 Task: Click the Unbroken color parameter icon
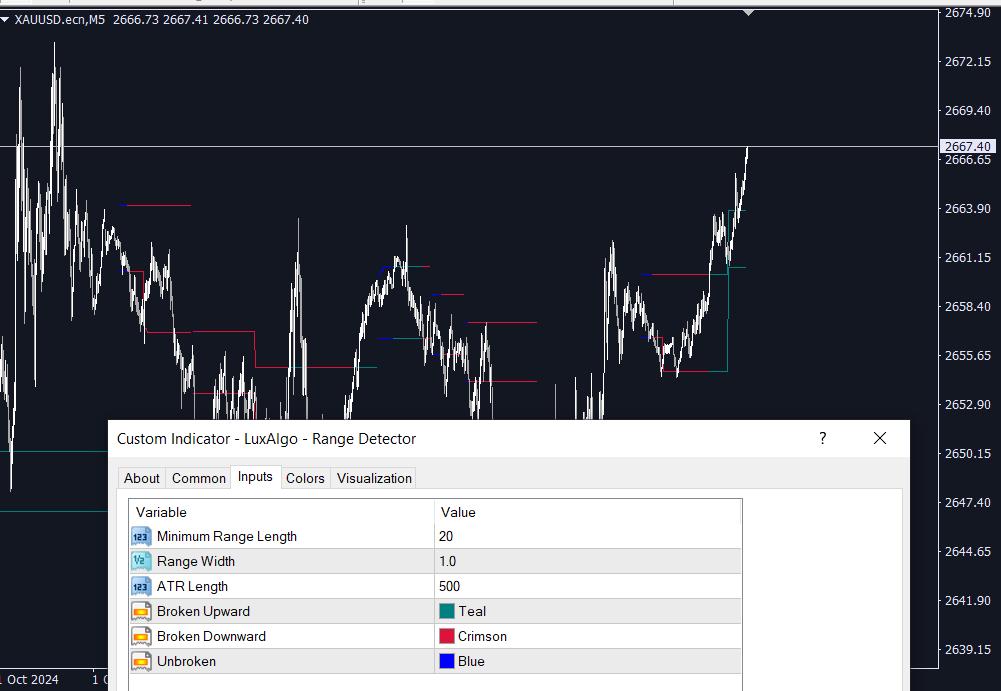[141, 661]
